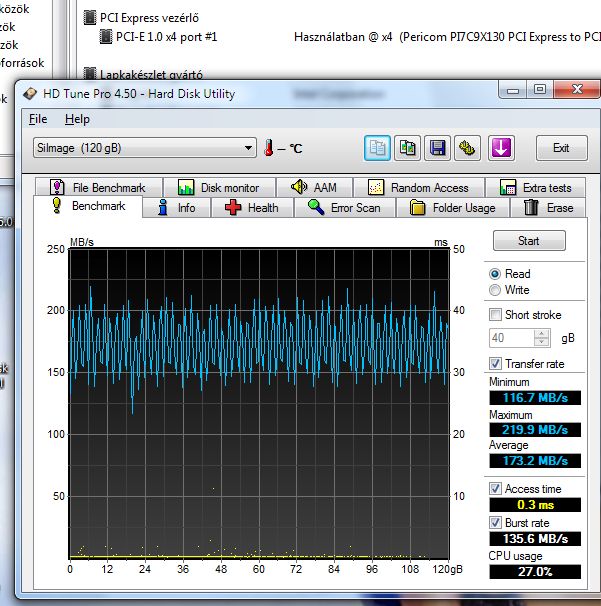Viewport: 601px width, 606px height.
Task: Click the PCI Express vezérlő chip icon
Action: click(x=90, y=18)
